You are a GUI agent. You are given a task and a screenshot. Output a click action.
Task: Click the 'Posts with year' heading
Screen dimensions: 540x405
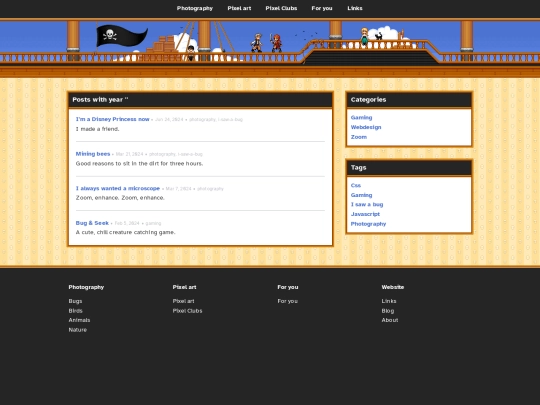pyautogui.click(x=100, y=100)
